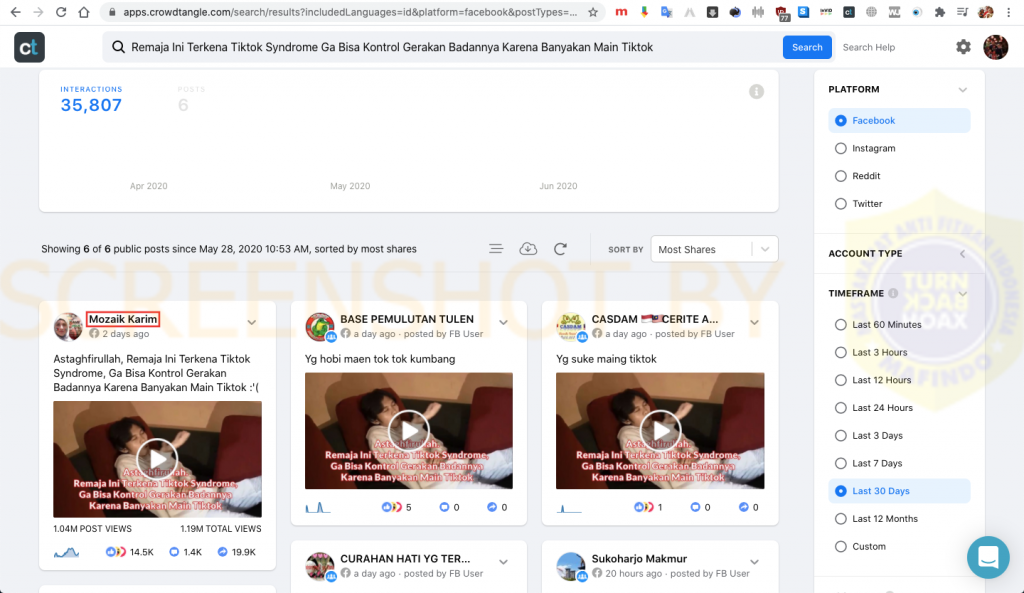Switch to list view layout icon
The height and width of the screenshot is (593, 1024).
[x=496, y=249]
